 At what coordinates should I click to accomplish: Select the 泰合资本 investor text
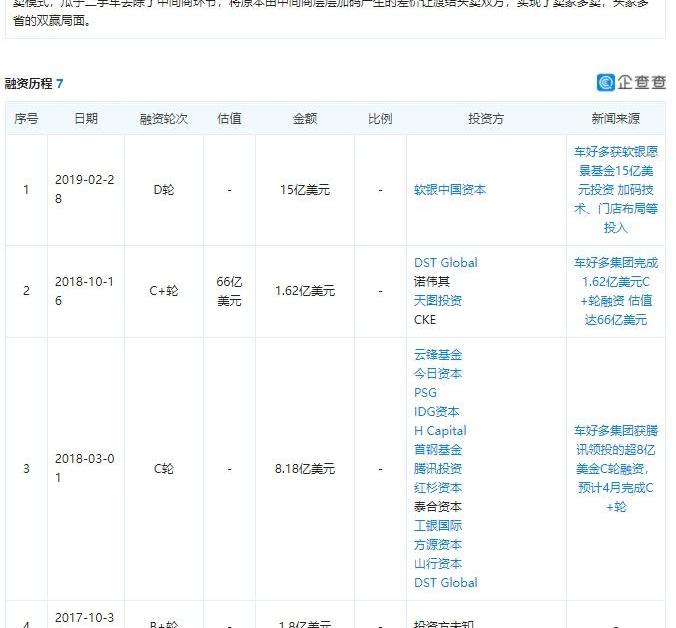[438, 506]
